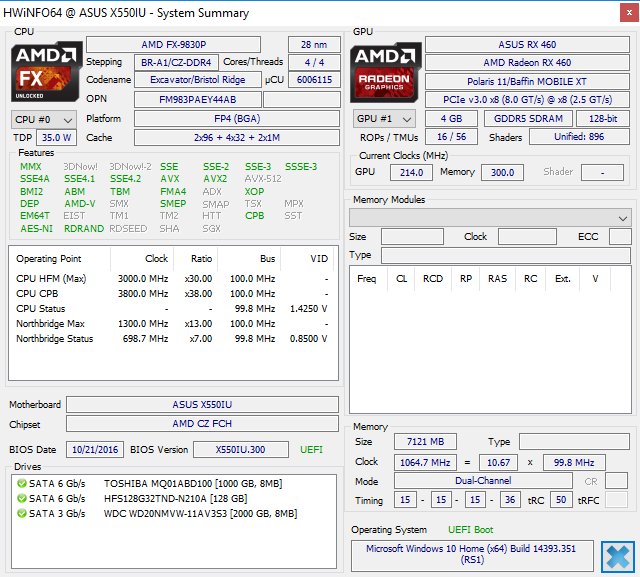Click the AMD Radeon Graphics GPU logo
Image resolution: width=640 pixels, height=577 pixels.
tap(385, 73)
